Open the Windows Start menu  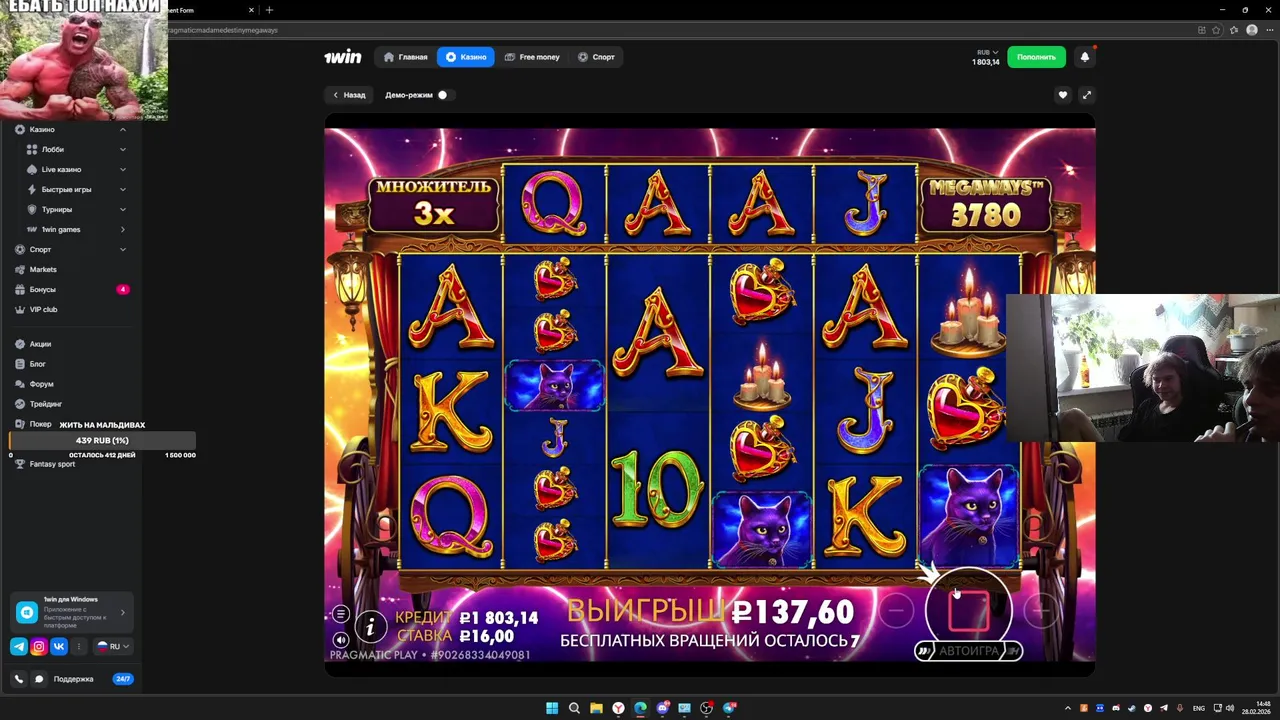551,708
